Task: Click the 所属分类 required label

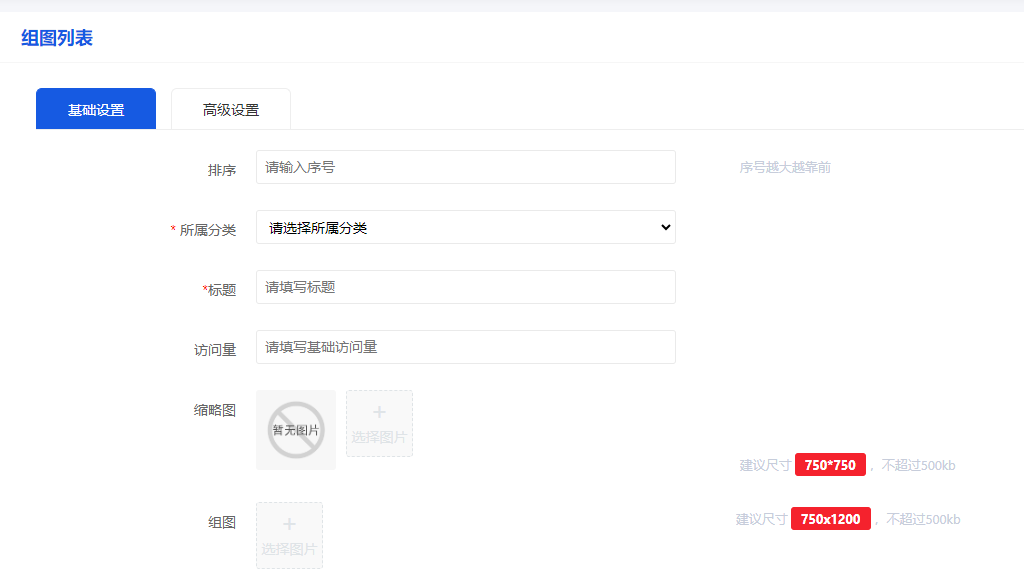Action: (x=207, y=230)
